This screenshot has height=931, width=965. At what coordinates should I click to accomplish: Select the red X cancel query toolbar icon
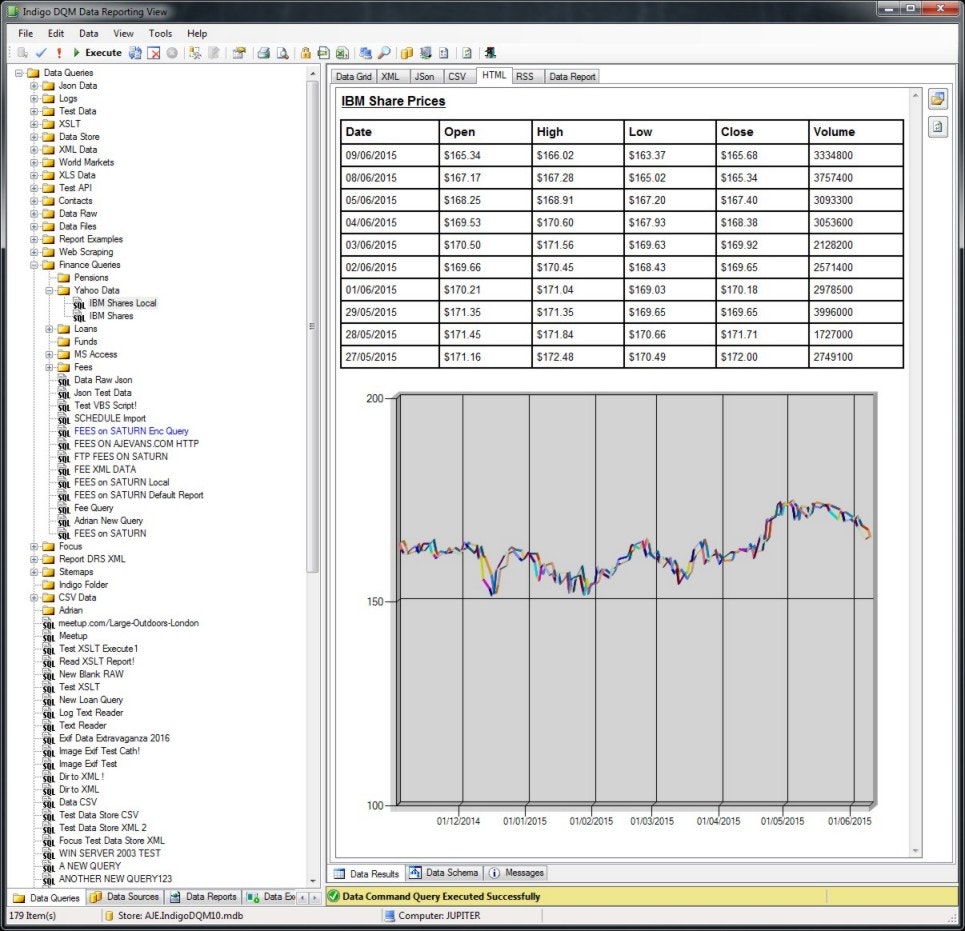pyautogui.click(x=155, y=52)
